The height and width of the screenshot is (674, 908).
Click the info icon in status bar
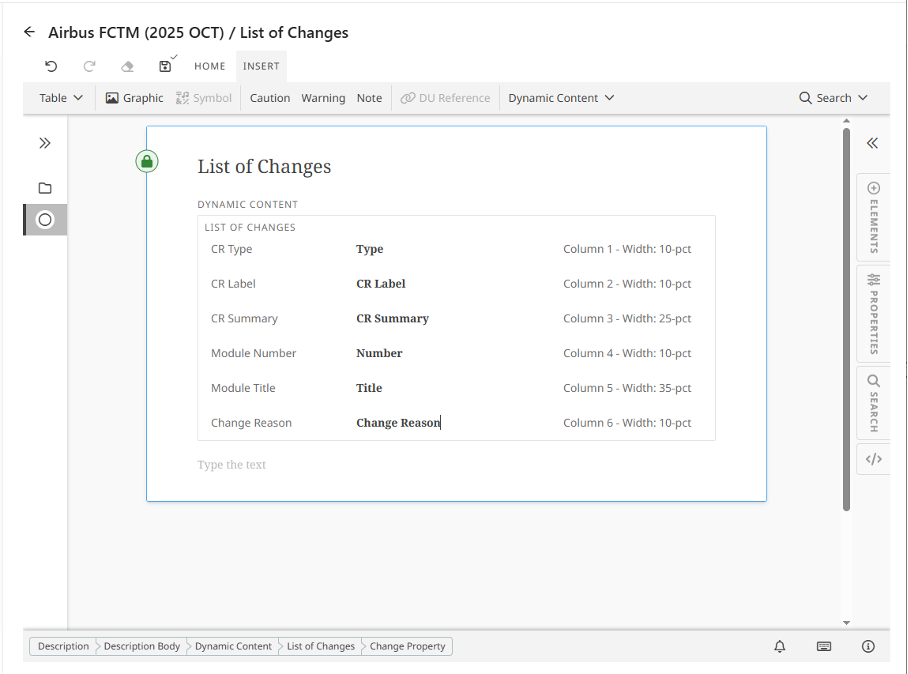867,646
